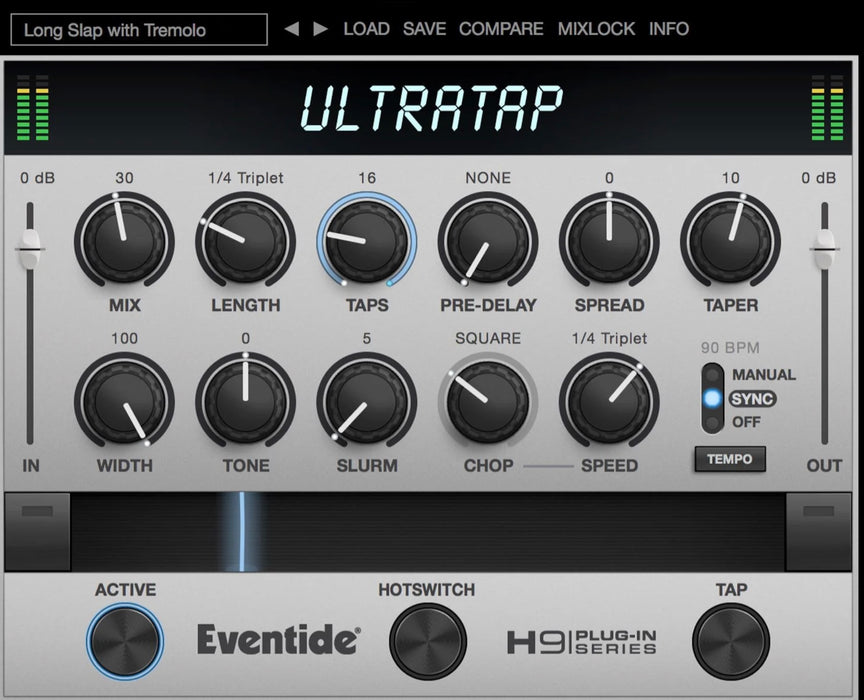Set tempo mode to MANUAL
This screenshot has width=864, height=700.
(x=712, y=375)
